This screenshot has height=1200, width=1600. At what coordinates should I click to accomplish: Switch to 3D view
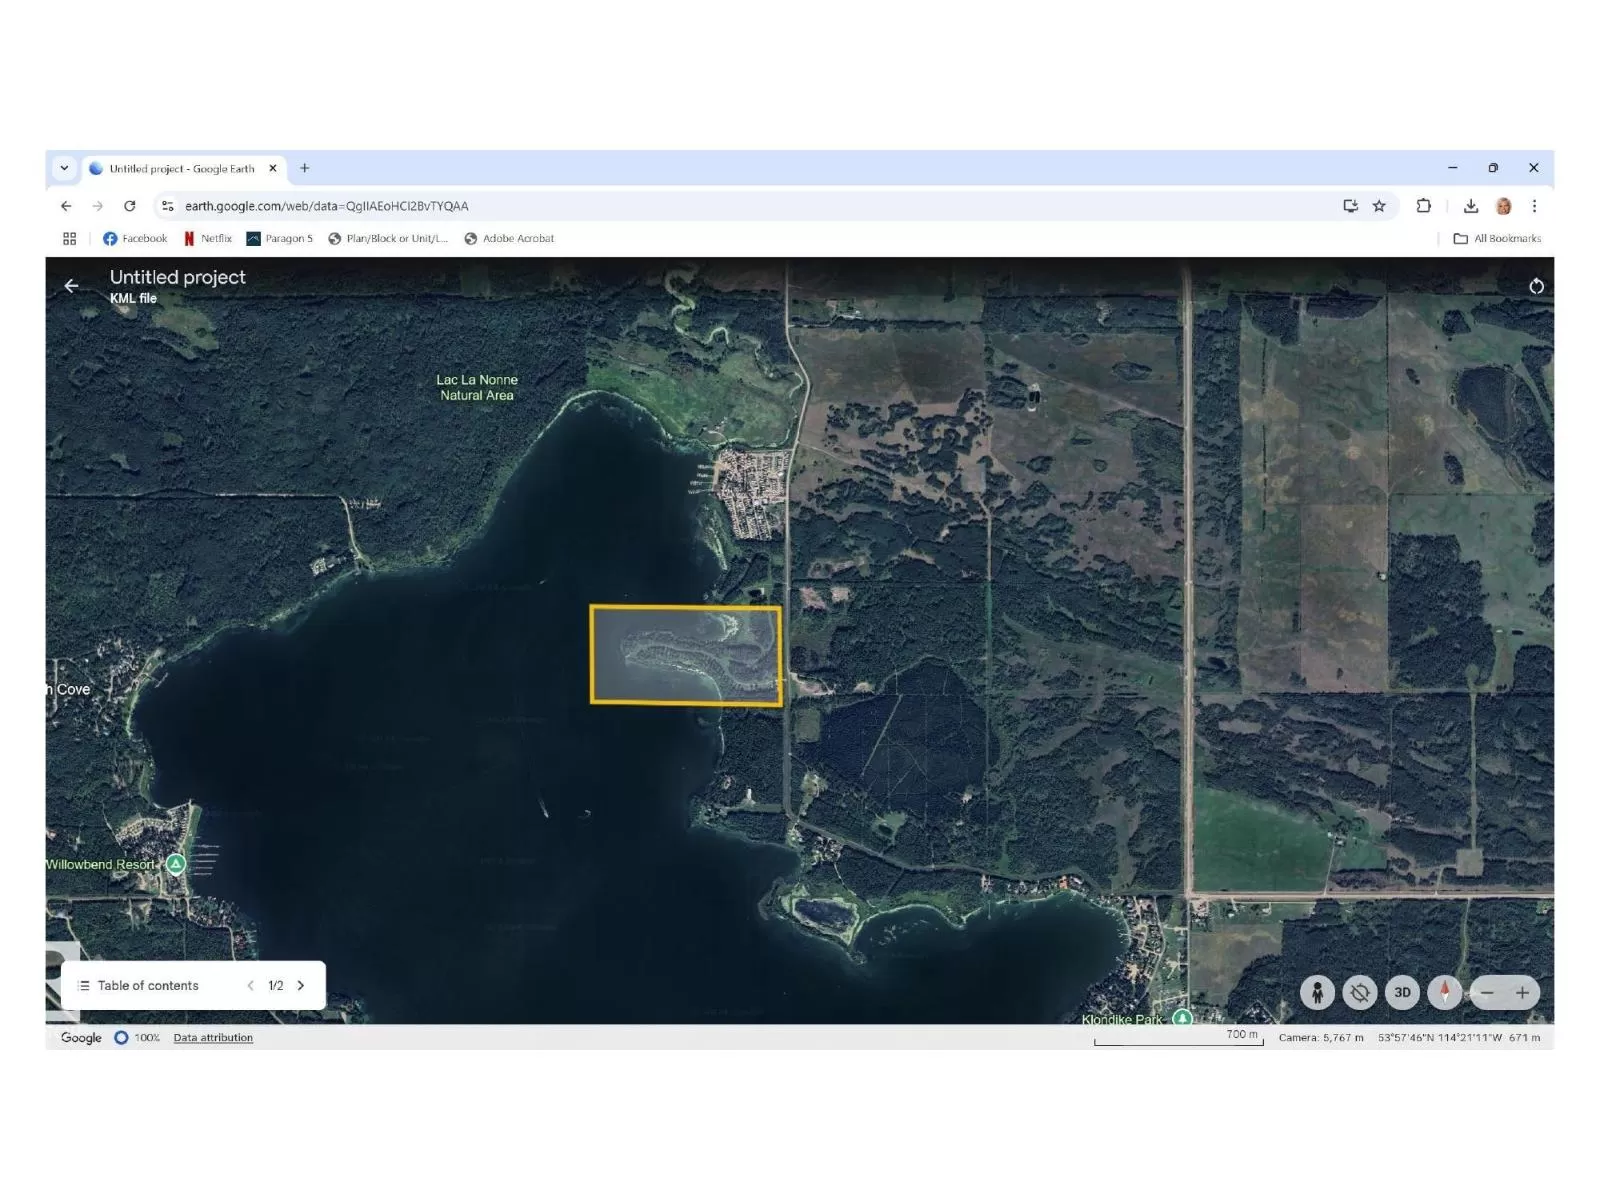(x=1401, y=992)
